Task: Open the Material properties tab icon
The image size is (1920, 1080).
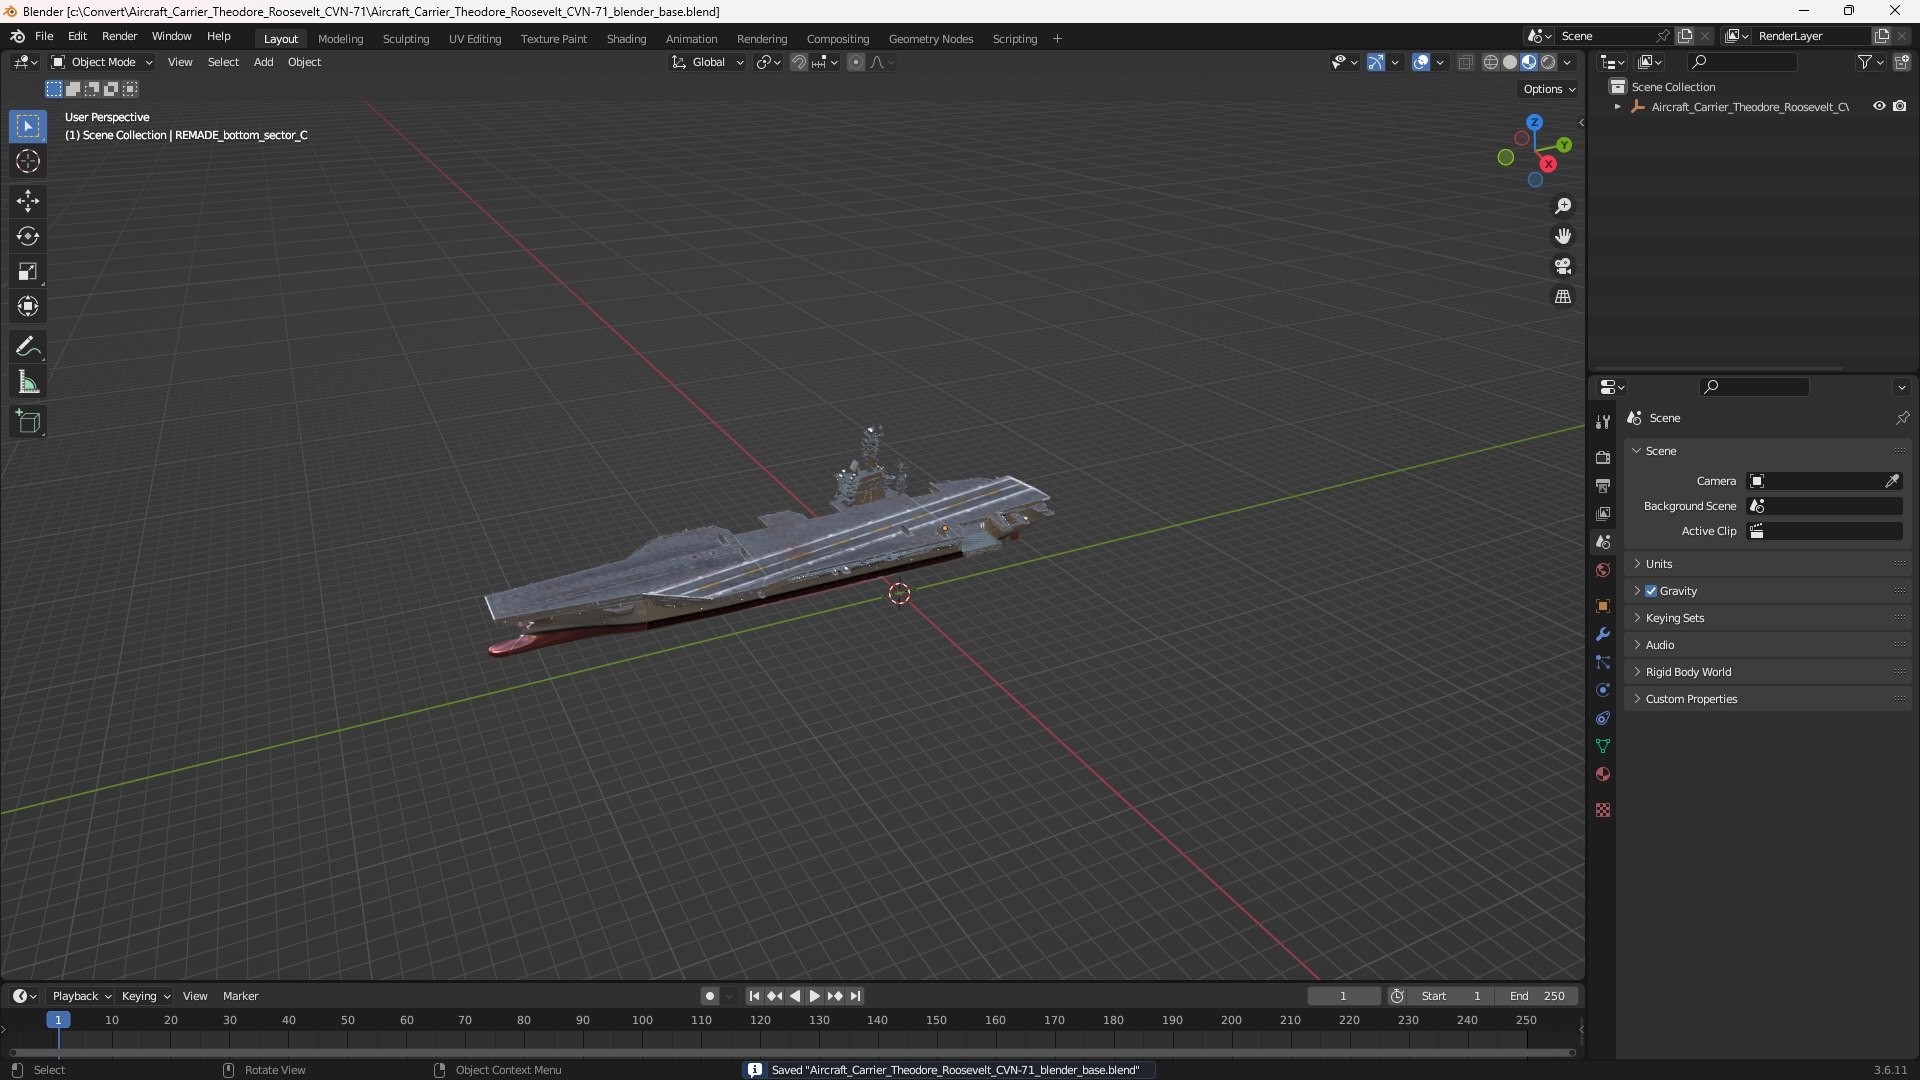Action: pos(1603,774)
